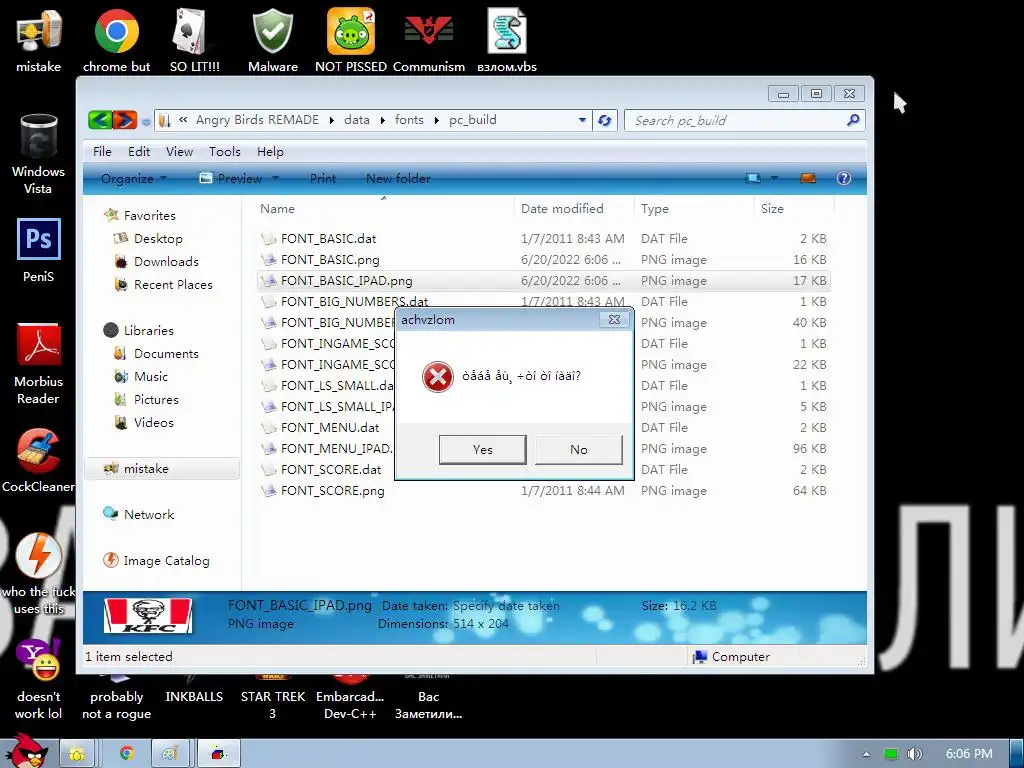
Task: Click the search magnifier icon
Action: 853,120
